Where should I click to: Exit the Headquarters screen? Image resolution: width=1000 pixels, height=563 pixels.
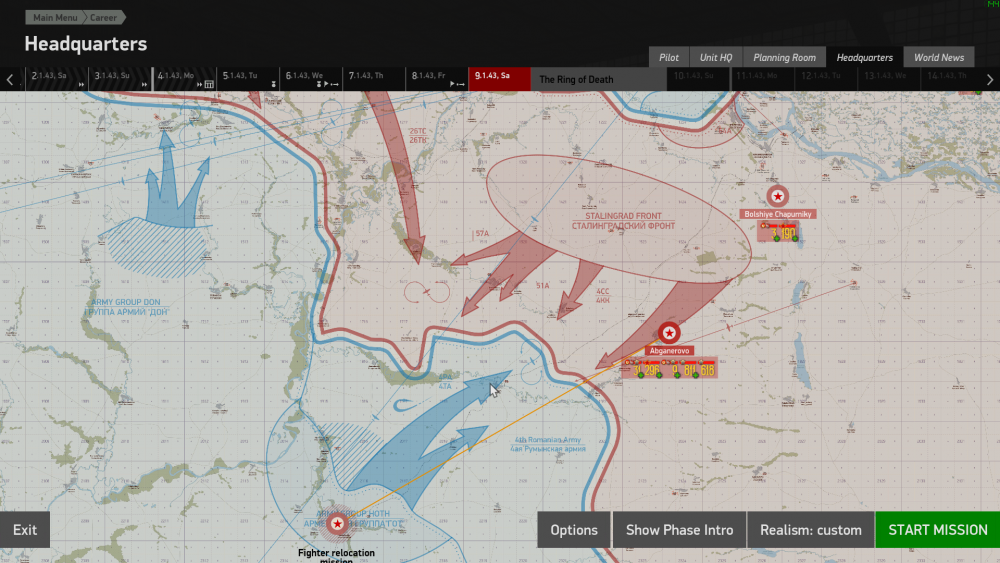click(x=25, y=530)
